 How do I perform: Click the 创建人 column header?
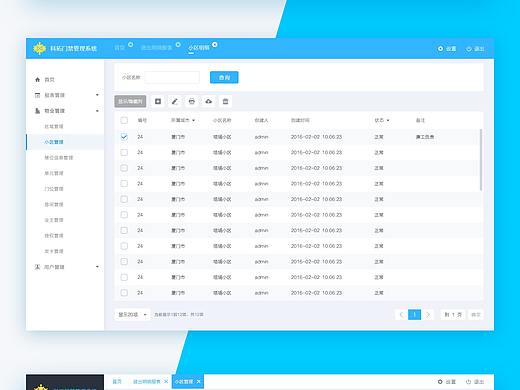pyautogui.click(x=261, y=120)
